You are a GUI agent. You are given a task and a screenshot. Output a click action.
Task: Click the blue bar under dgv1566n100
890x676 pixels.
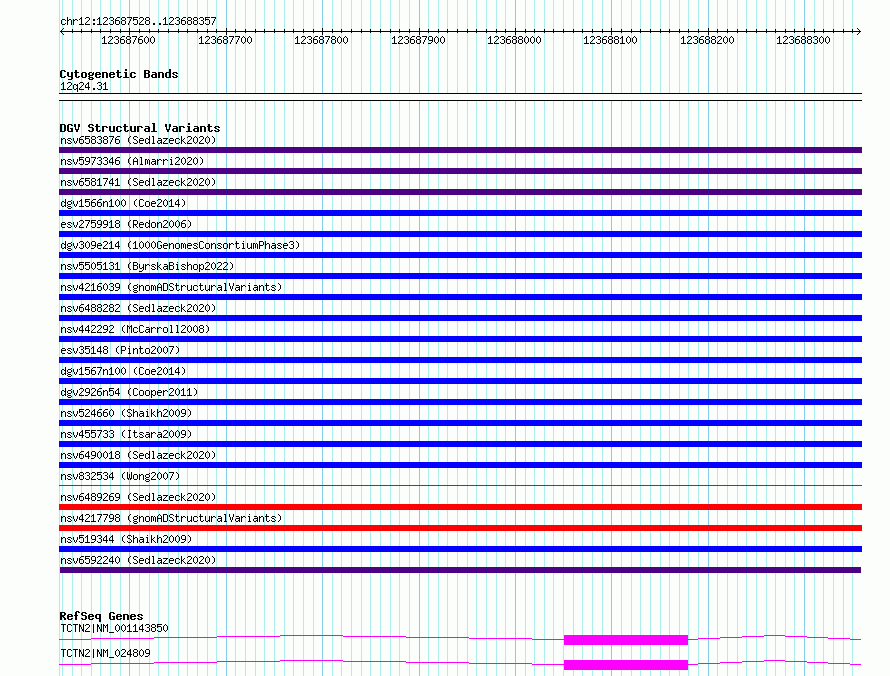460,213
